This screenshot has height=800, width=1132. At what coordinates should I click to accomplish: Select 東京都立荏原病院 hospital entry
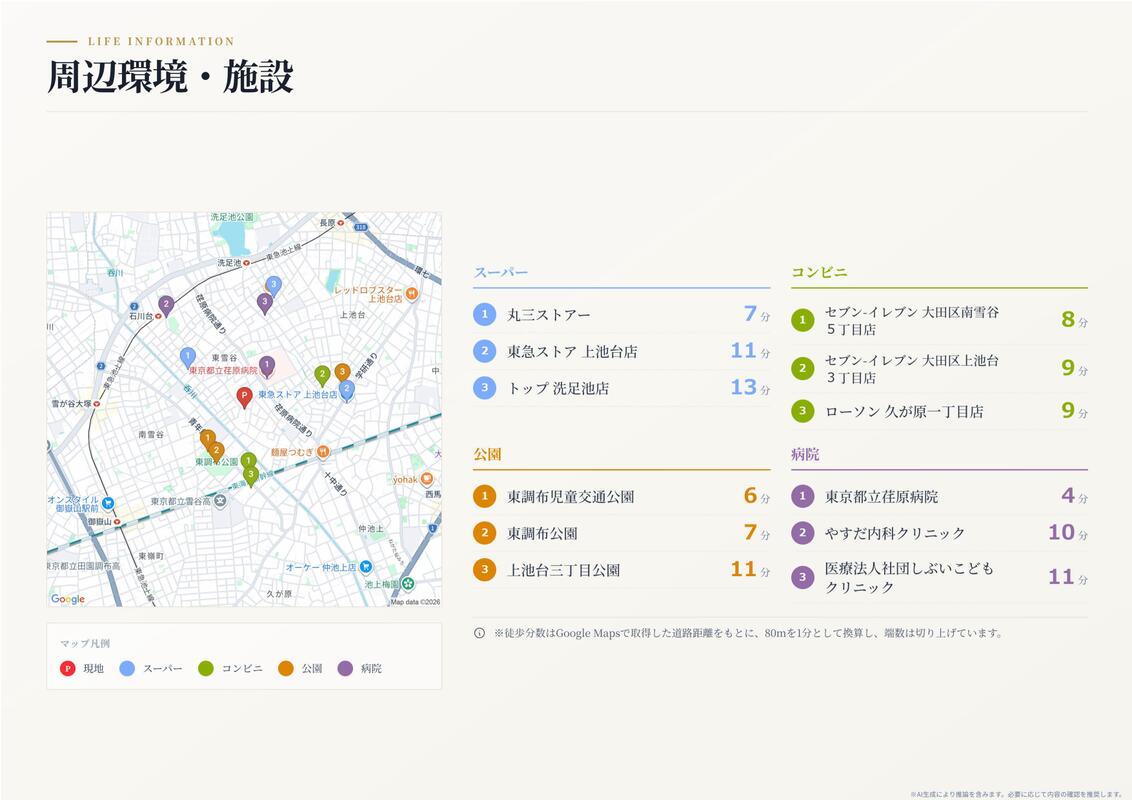pos(939,496)
